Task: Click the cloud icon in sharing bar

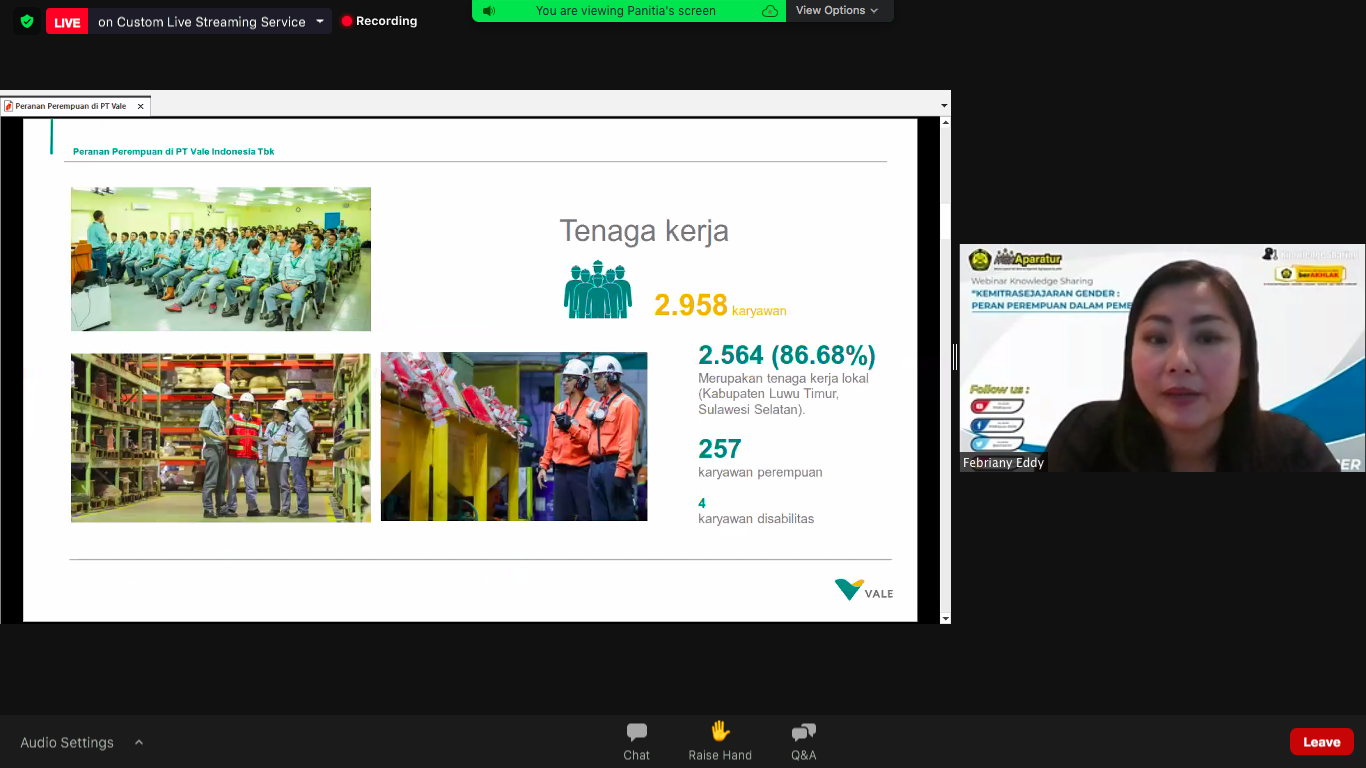Action: click(769, 11)
